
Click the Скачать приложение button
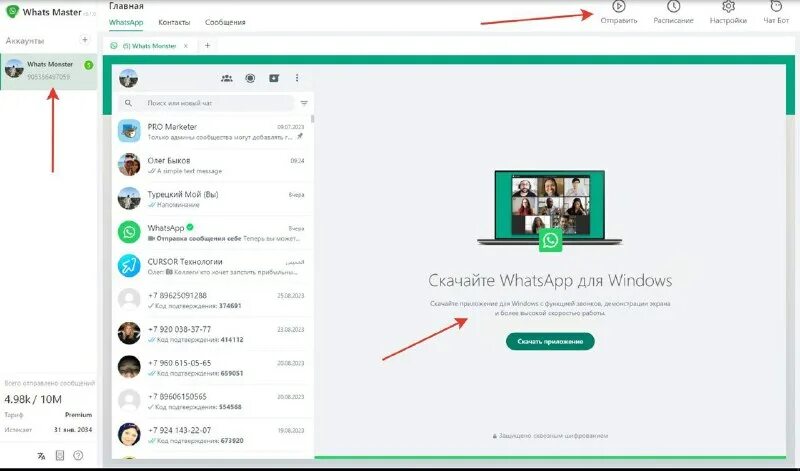click(x=550, y=341)
